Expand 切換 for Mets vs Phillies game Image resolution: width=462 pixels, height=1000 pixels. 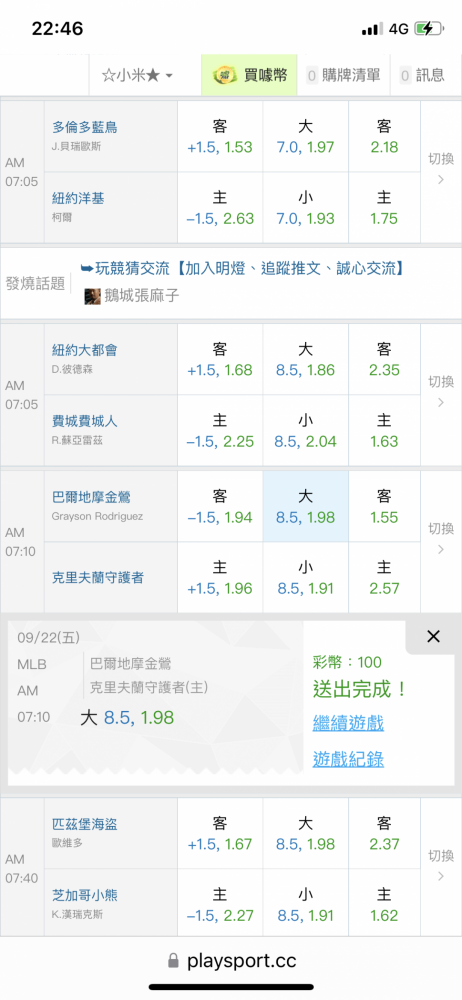tap(441, 394)
